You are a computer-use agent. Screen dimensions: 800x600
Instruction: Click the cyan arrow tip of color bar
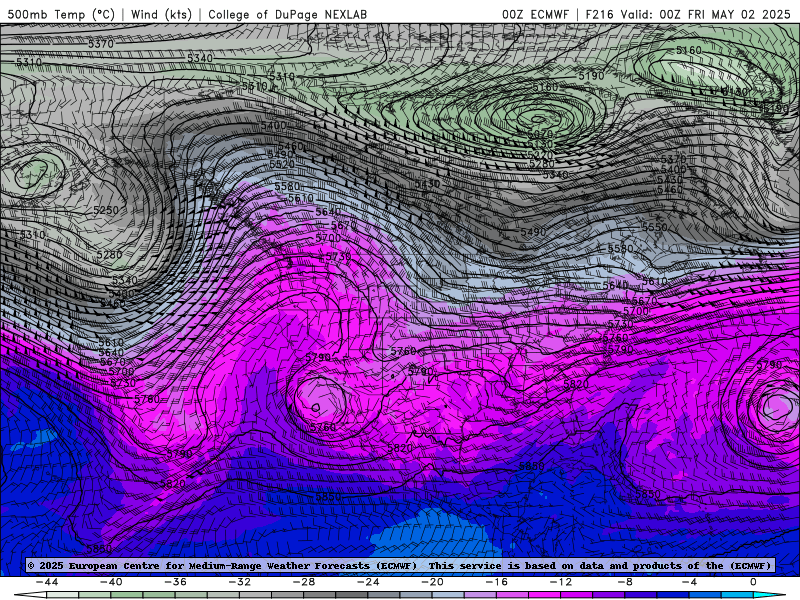769,596
